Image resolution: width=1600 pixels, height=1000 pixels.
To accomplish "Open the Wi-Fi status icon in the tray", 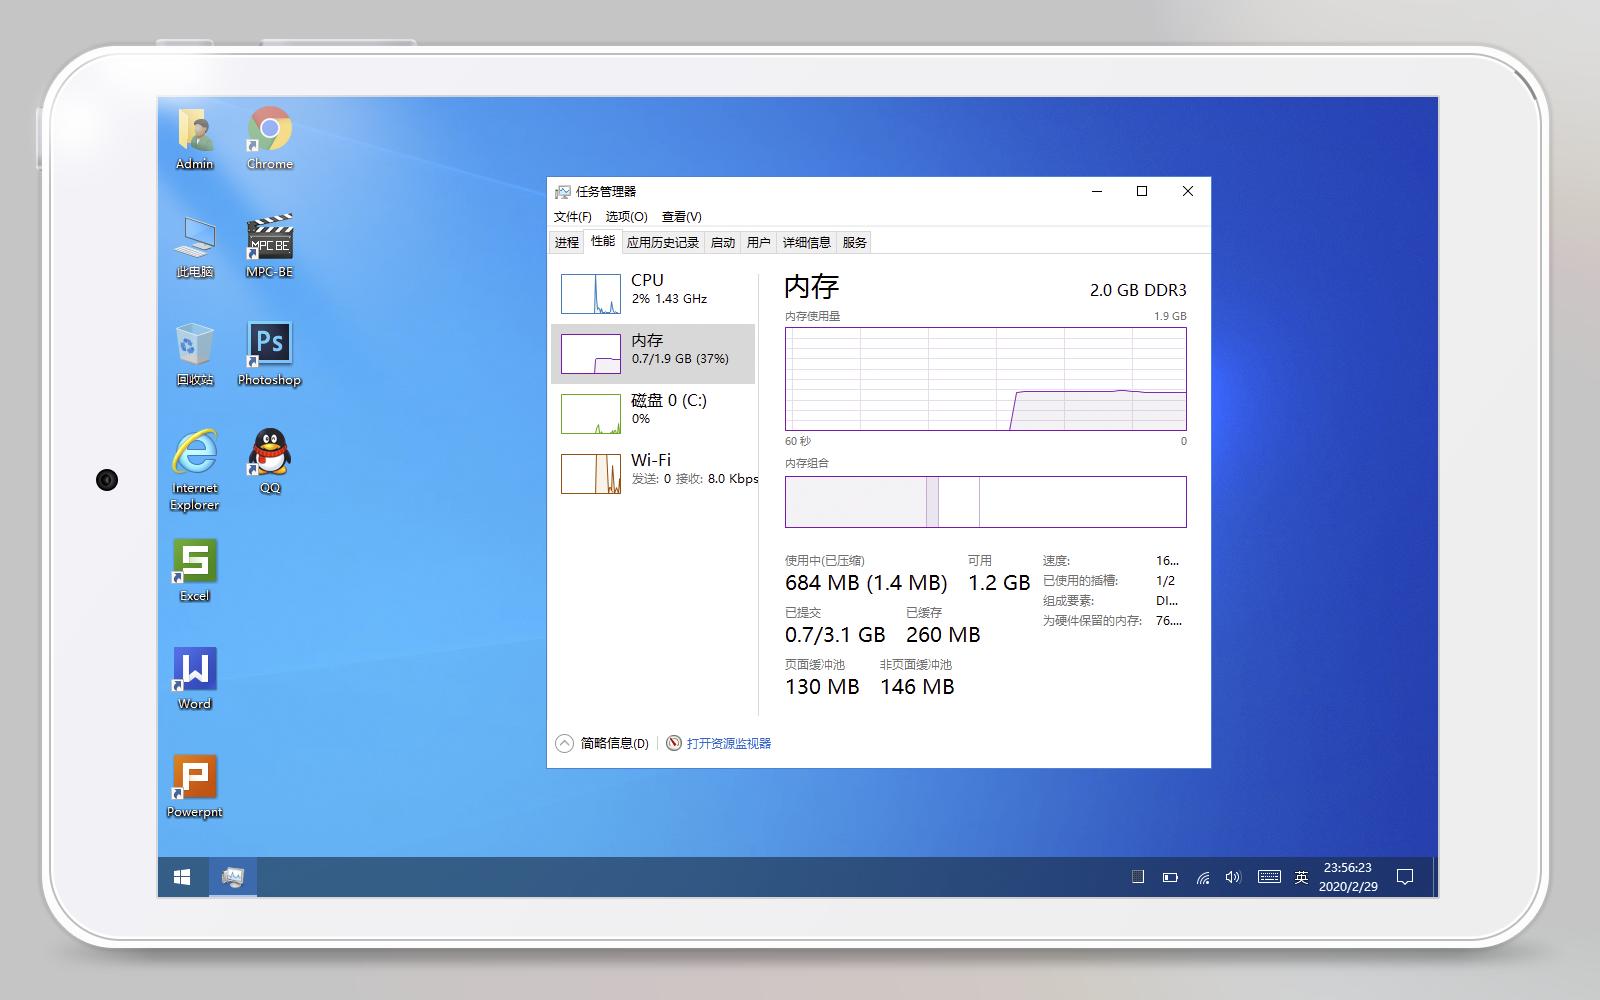I will (1201, 876).
